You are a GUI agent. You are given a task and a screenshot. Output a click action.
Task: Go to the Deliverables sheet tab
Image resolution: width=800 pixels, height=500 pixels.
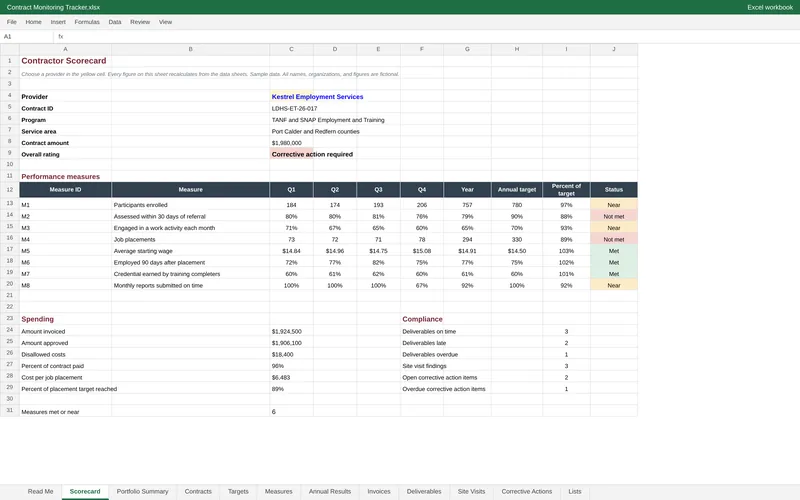tap(424, 491)
